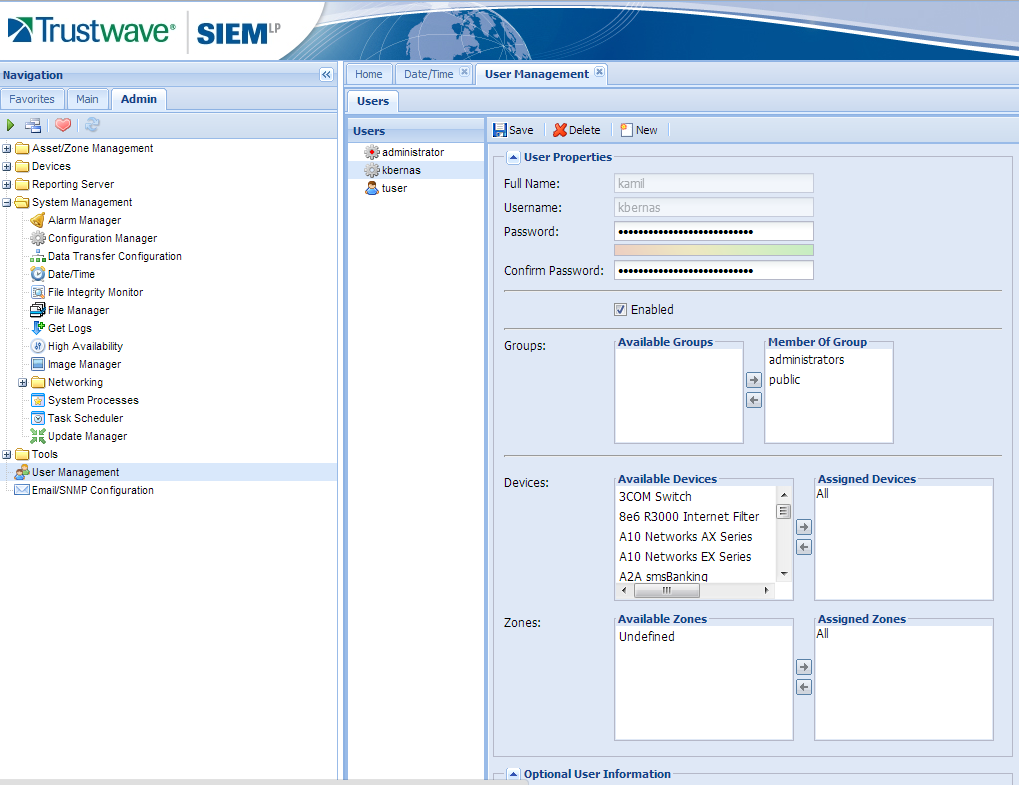Collapse the Navigation panel with double chevron

click(325, 74)
